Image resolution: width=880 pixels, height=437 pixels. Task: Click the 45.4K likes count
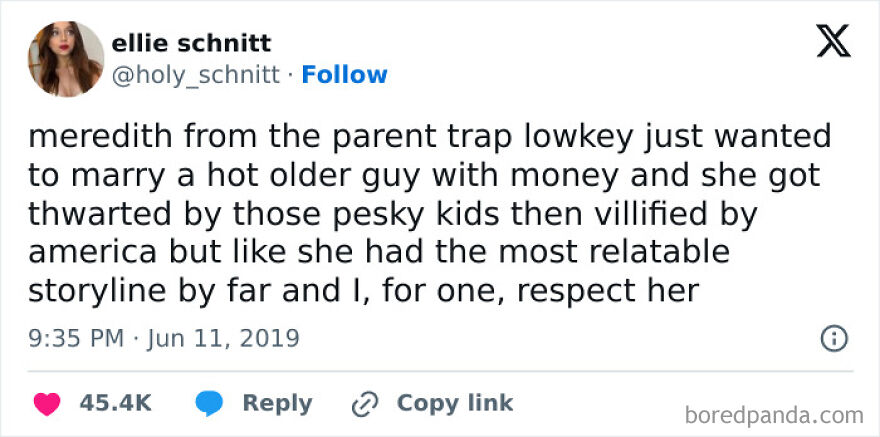click(x=115, y=403)
